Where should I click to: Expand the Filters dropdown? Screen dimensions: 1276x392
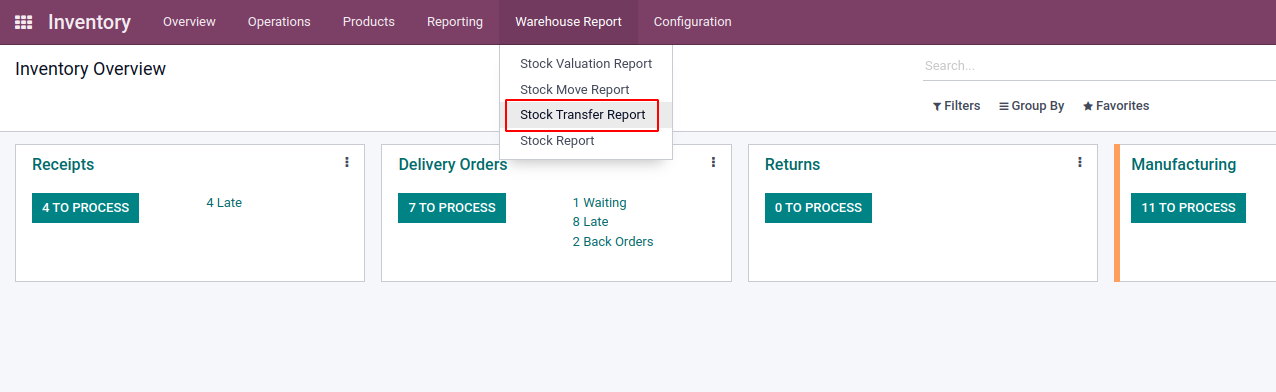pos(956,106)
